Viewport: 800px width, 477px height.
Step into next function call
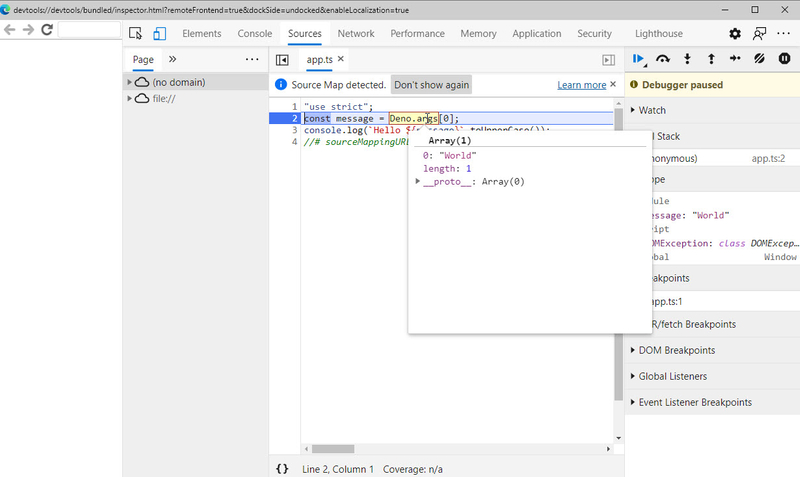click(687, 59)
